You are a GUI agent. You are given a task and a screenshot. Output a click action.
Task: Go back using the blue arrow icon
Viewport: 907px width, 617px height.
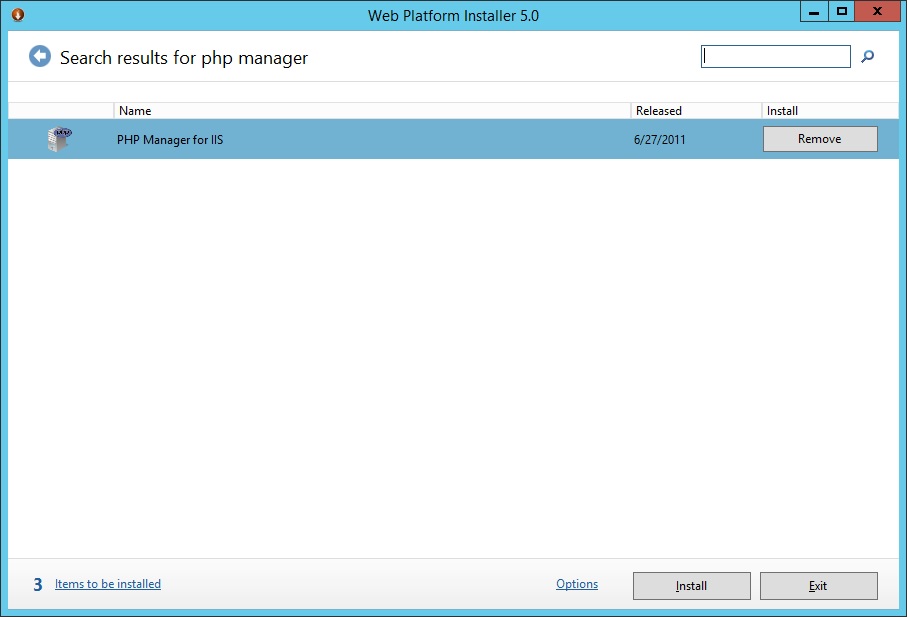40,57
